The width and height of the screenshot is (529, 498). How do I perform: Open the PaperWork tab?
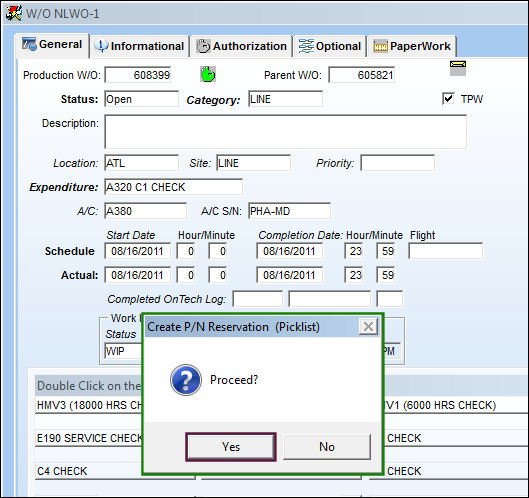pos(412,46)
